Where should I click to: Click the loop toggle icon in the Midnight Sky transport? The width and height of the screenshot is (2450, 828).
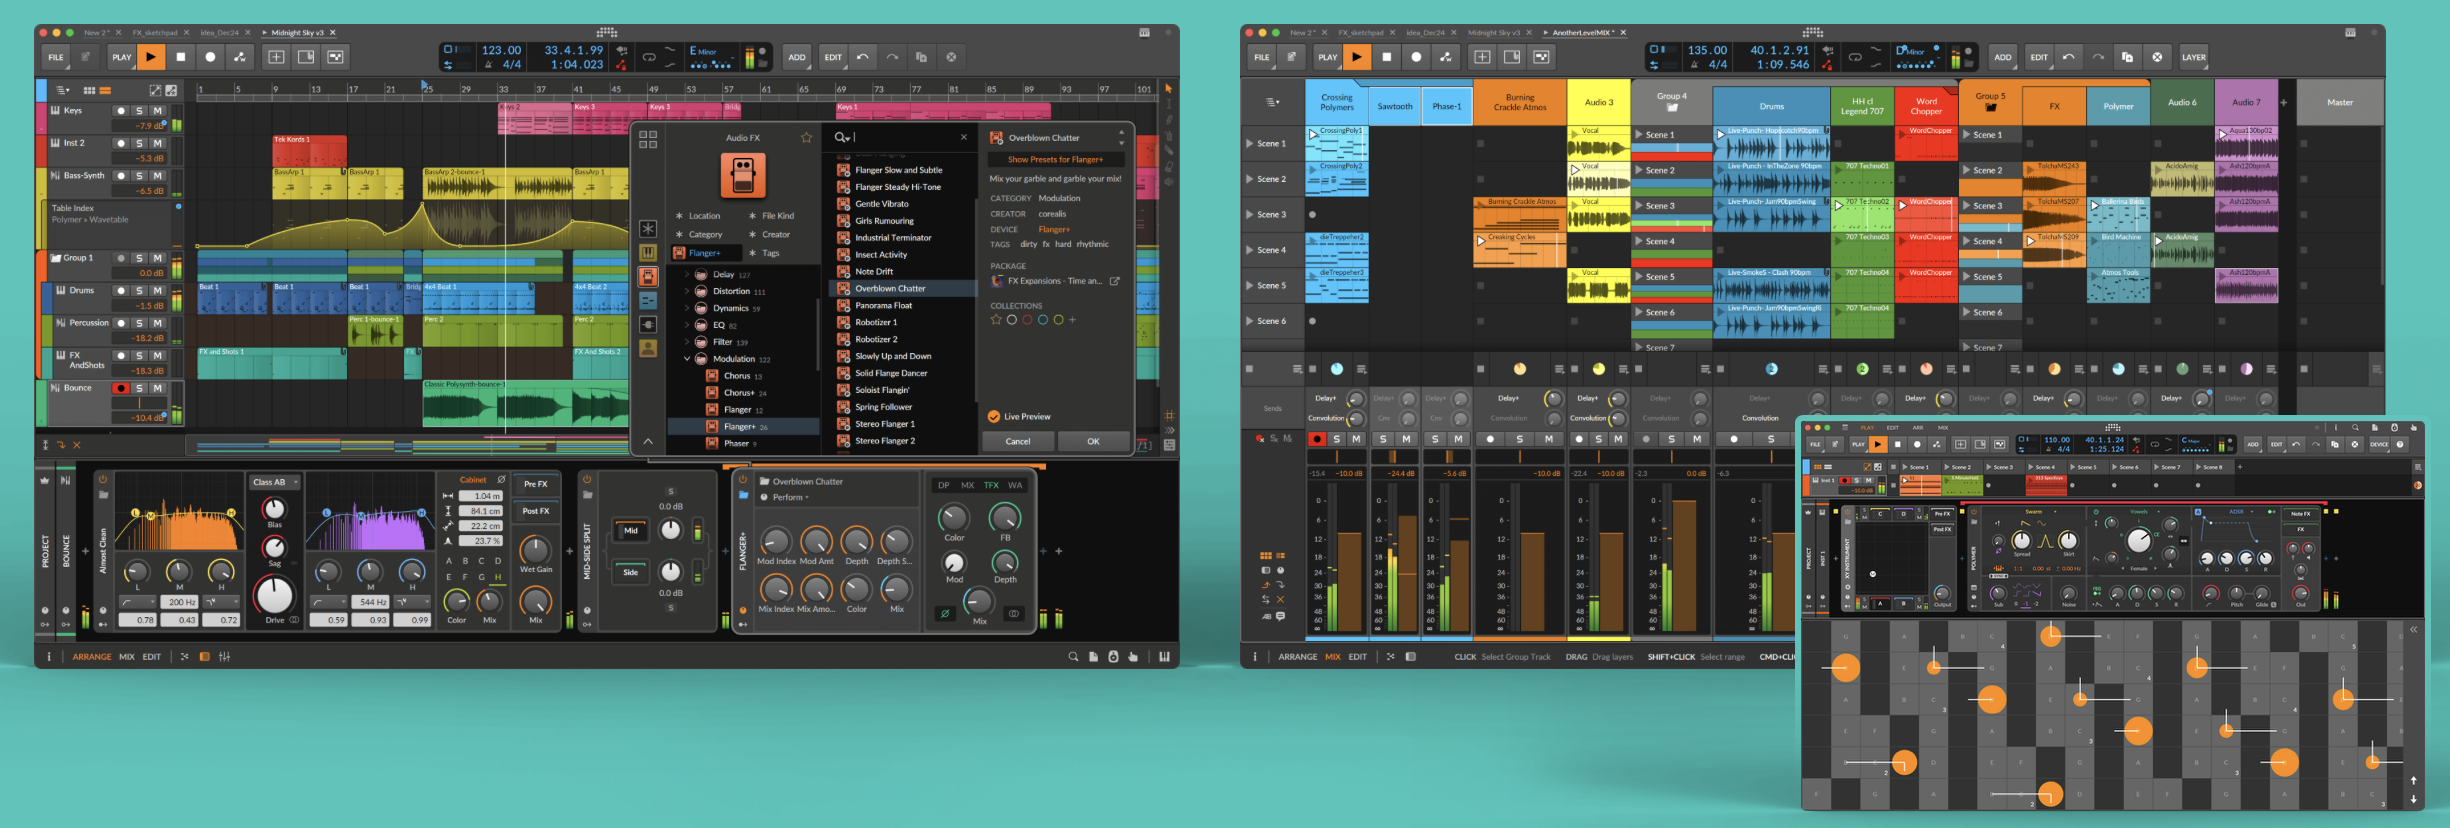click(x=649, y=57)
